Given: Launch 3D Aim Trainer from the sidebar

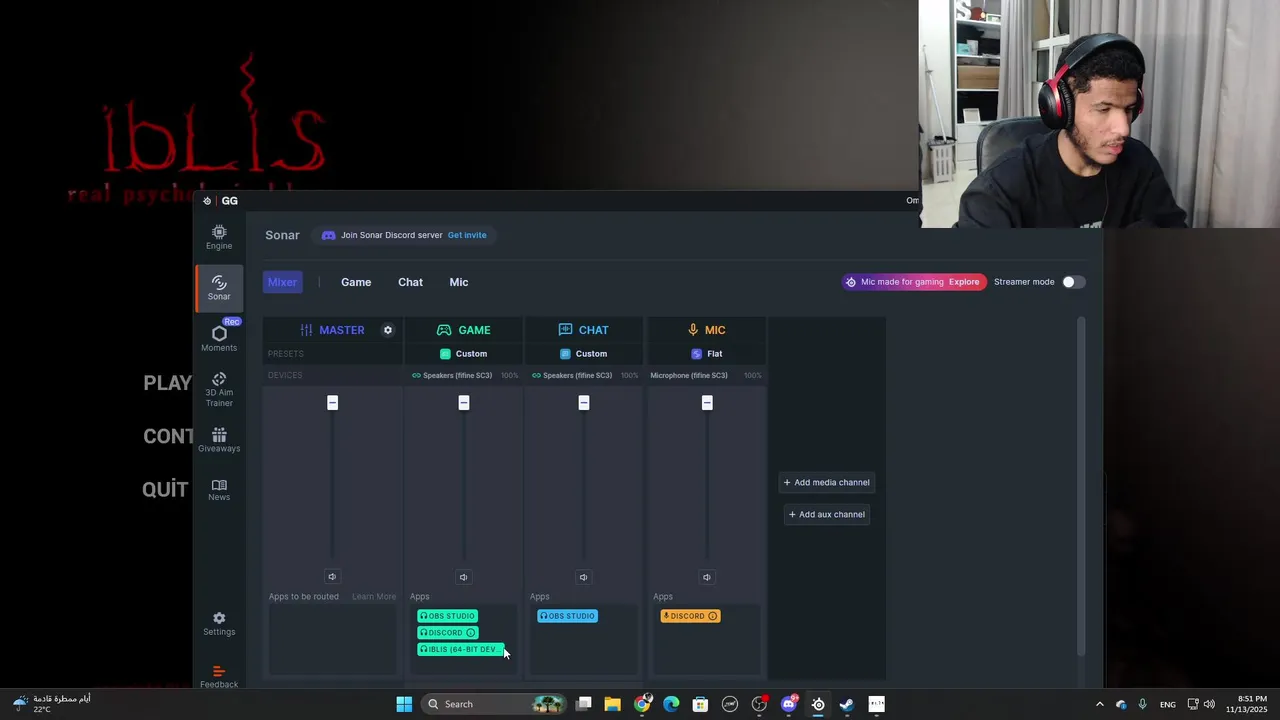Looking at the screenshot, I should click(219, 389).
